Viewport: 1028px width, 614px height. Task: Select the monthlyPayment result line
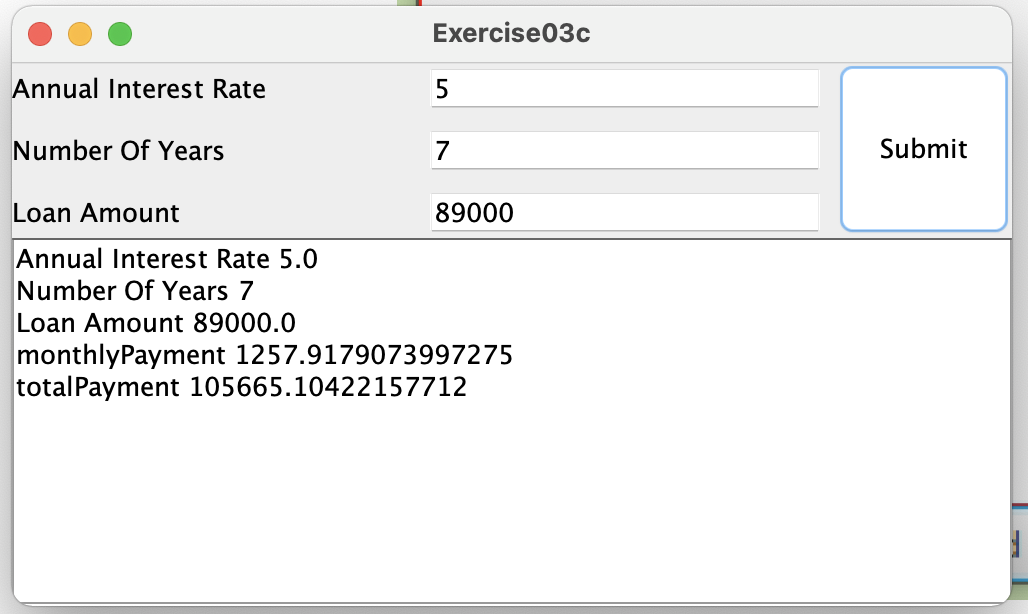tap(262, 354)
